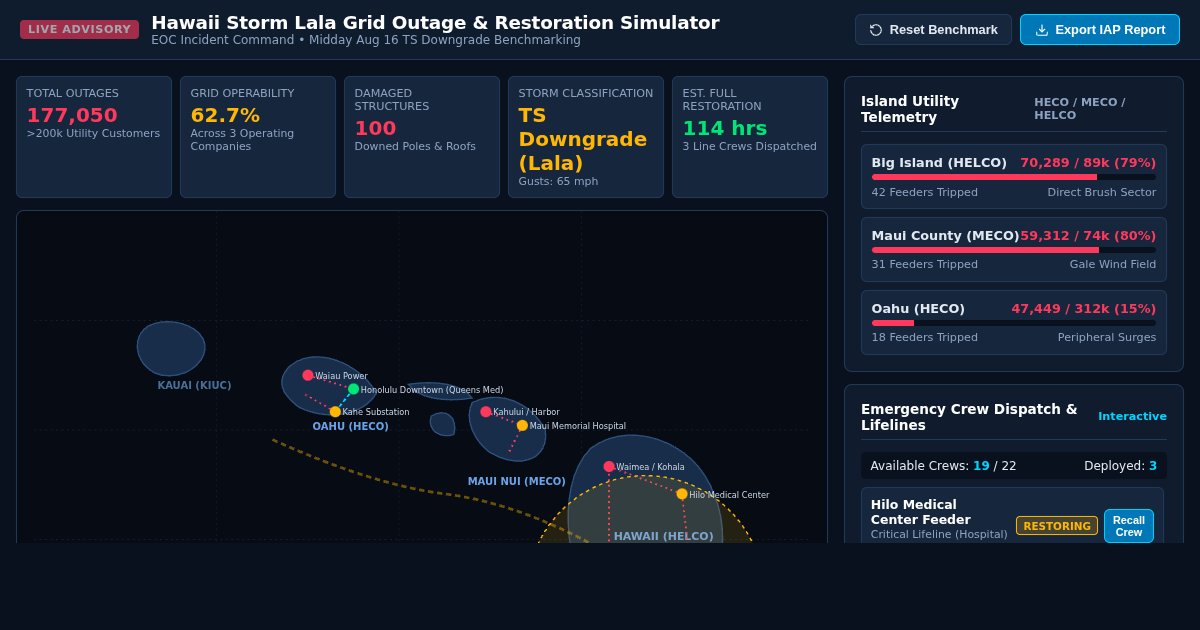Click the HECO / MECO / HELCO header tag
The image size is (1200, 630).
point(1079,109)
